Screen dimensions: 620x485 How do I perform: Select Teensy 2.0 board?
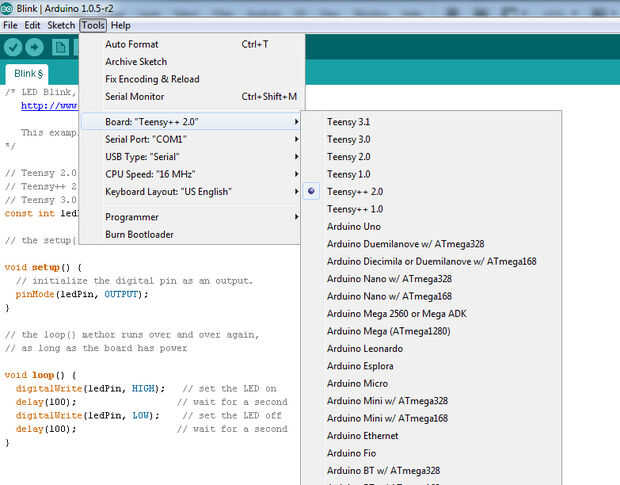431,157
